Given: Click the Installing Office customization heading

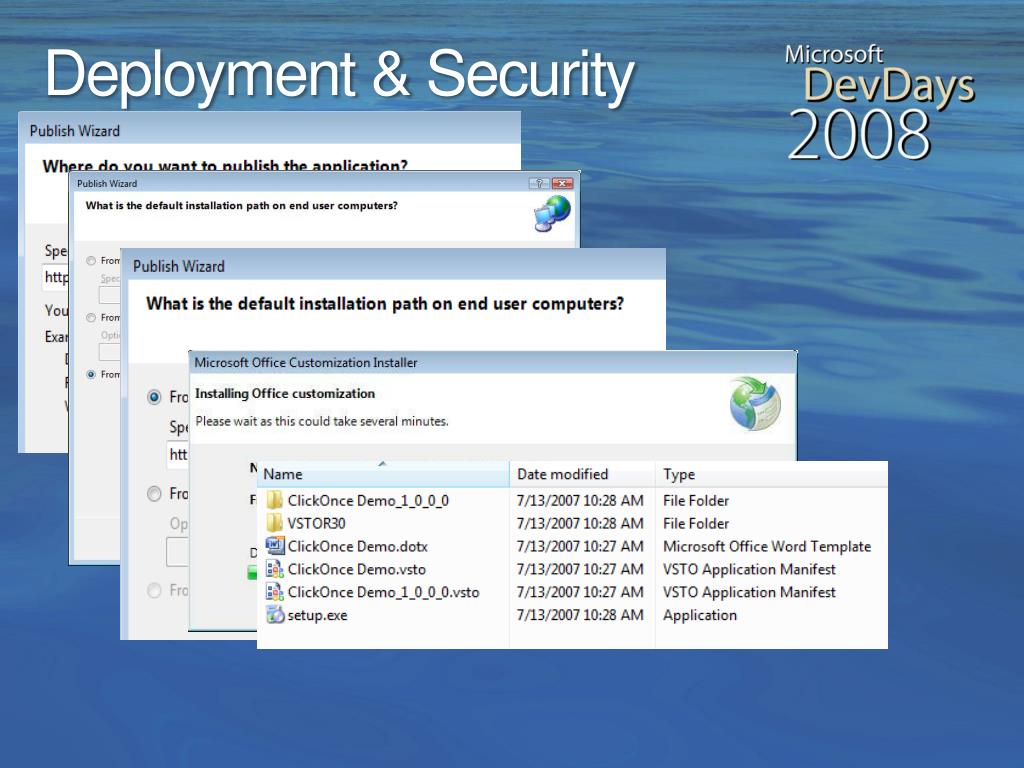Looking at the screenshot, I should point(285,394).
